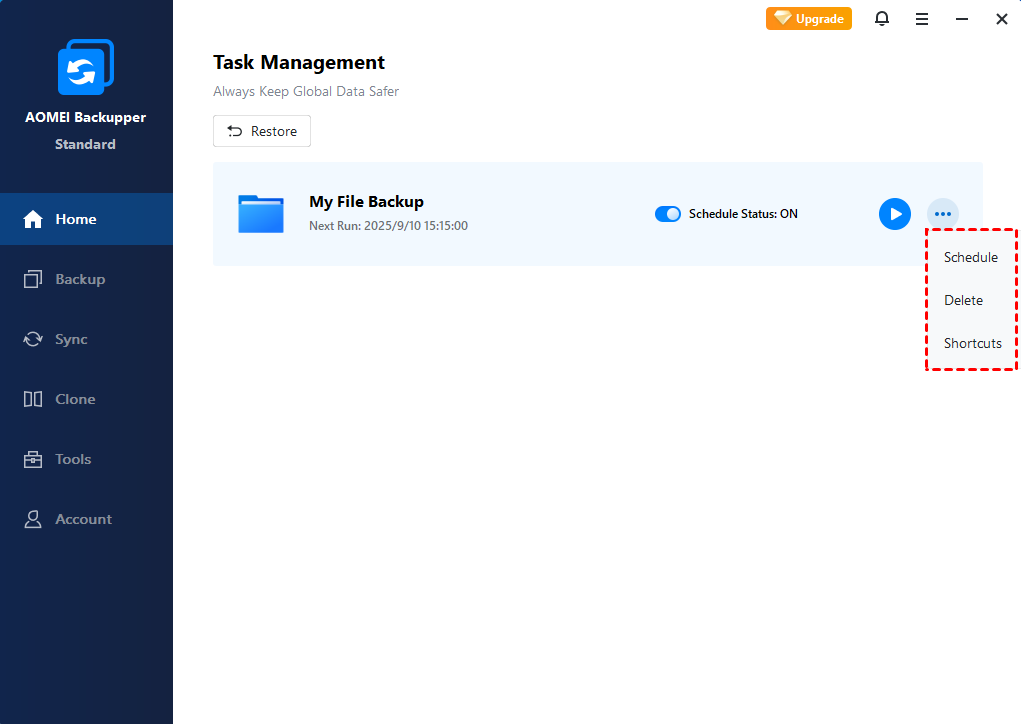The height and width of the screenshot is (724, 1021).
Task: Click the Always Keep Global Data Safer subtitle
Action: (306, 91)
